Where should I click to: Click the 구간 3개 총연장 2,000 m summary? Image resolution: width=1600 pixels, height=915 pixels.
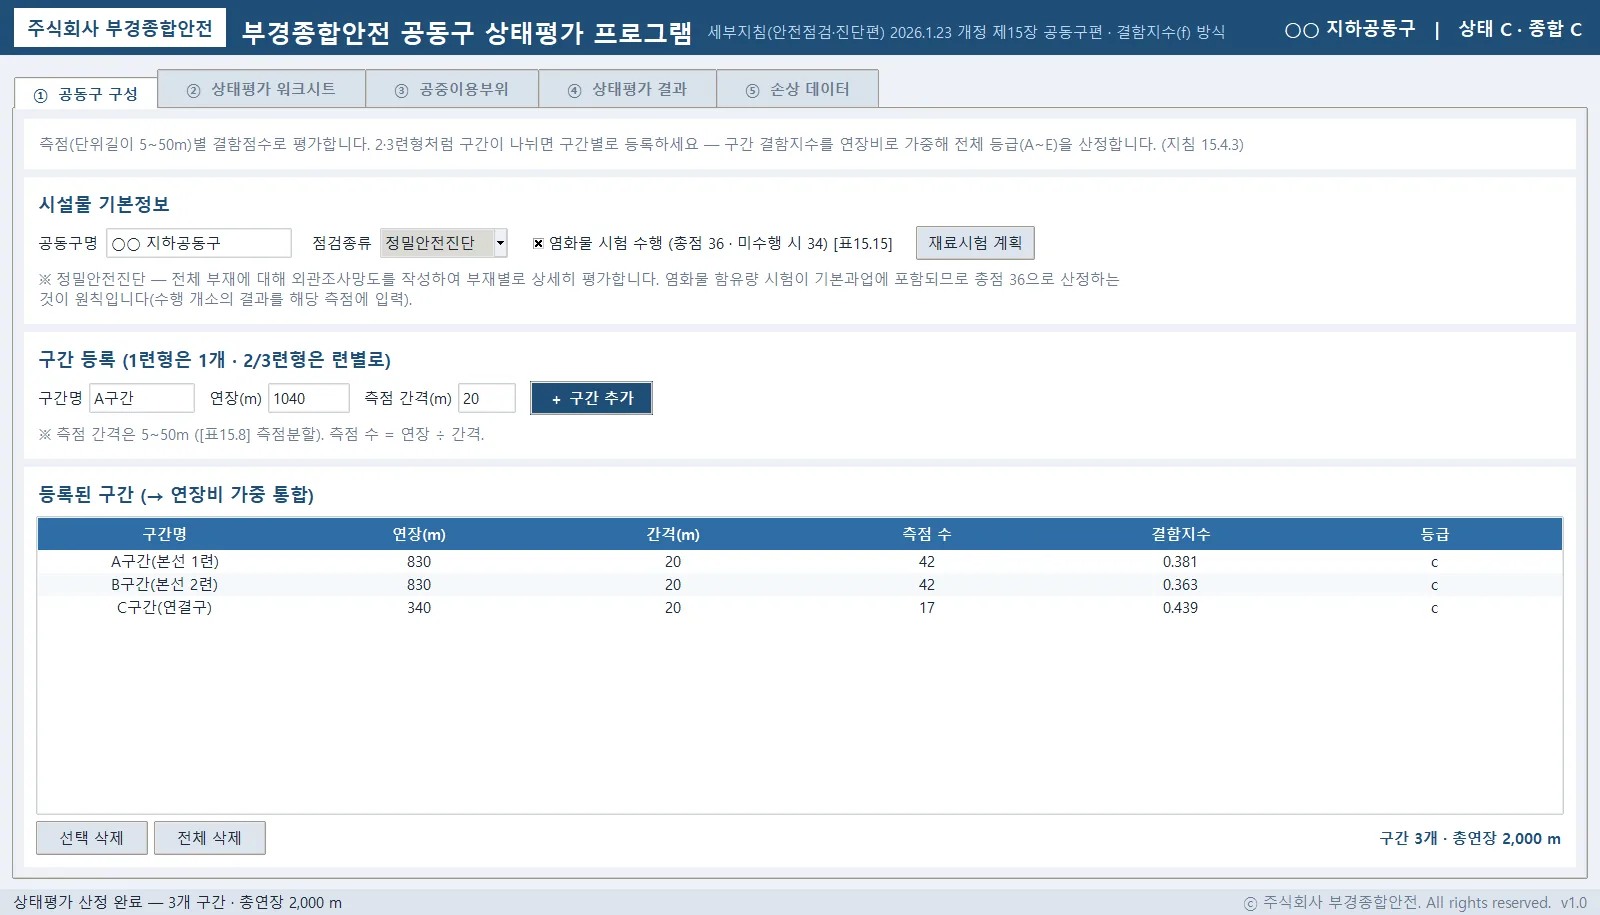(x=1470, y=838)
